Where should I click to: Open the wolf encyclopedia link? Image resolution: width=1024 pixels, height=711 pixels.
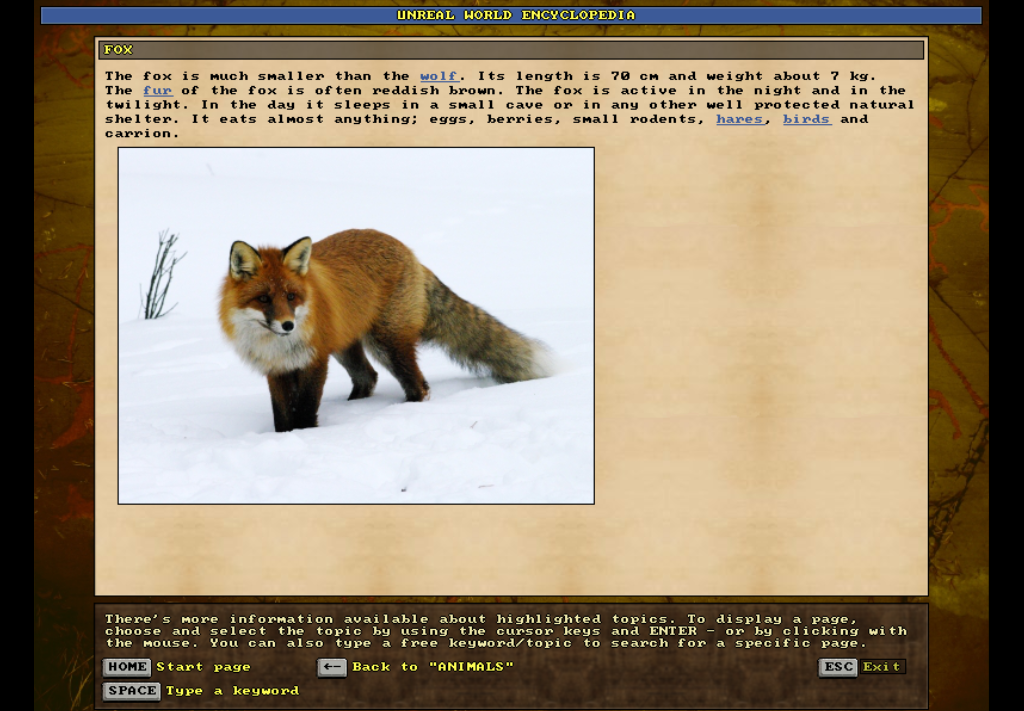[438, 76]
